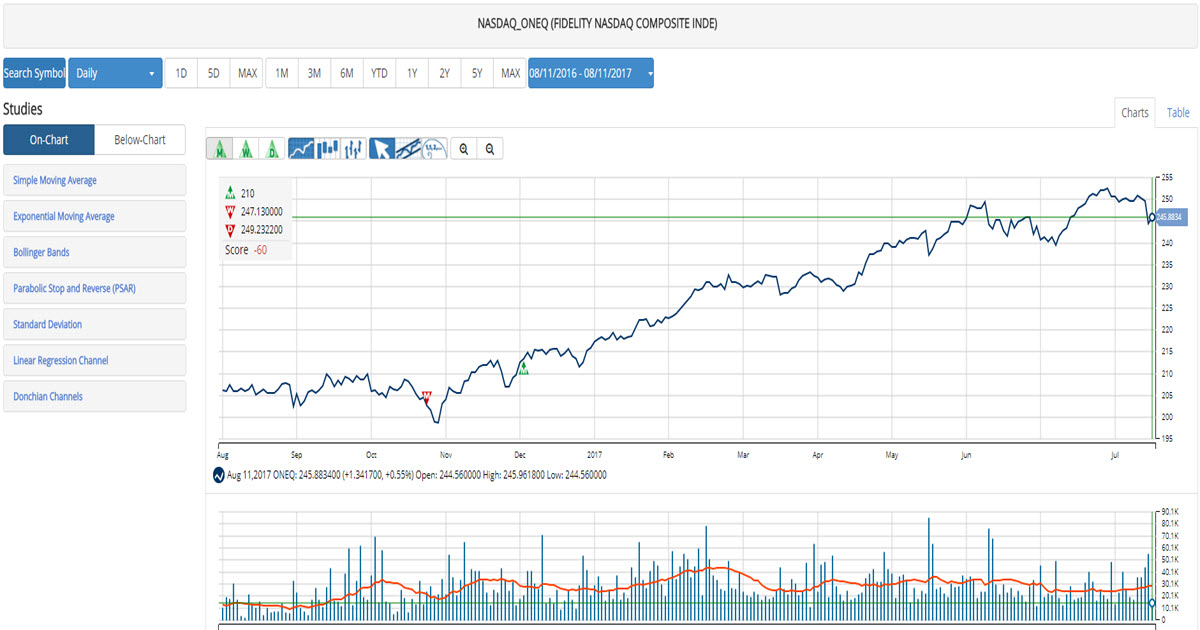1200x630 pixels.
Task: Click the 210 monthly value in legend
Action: coord(249,193)
